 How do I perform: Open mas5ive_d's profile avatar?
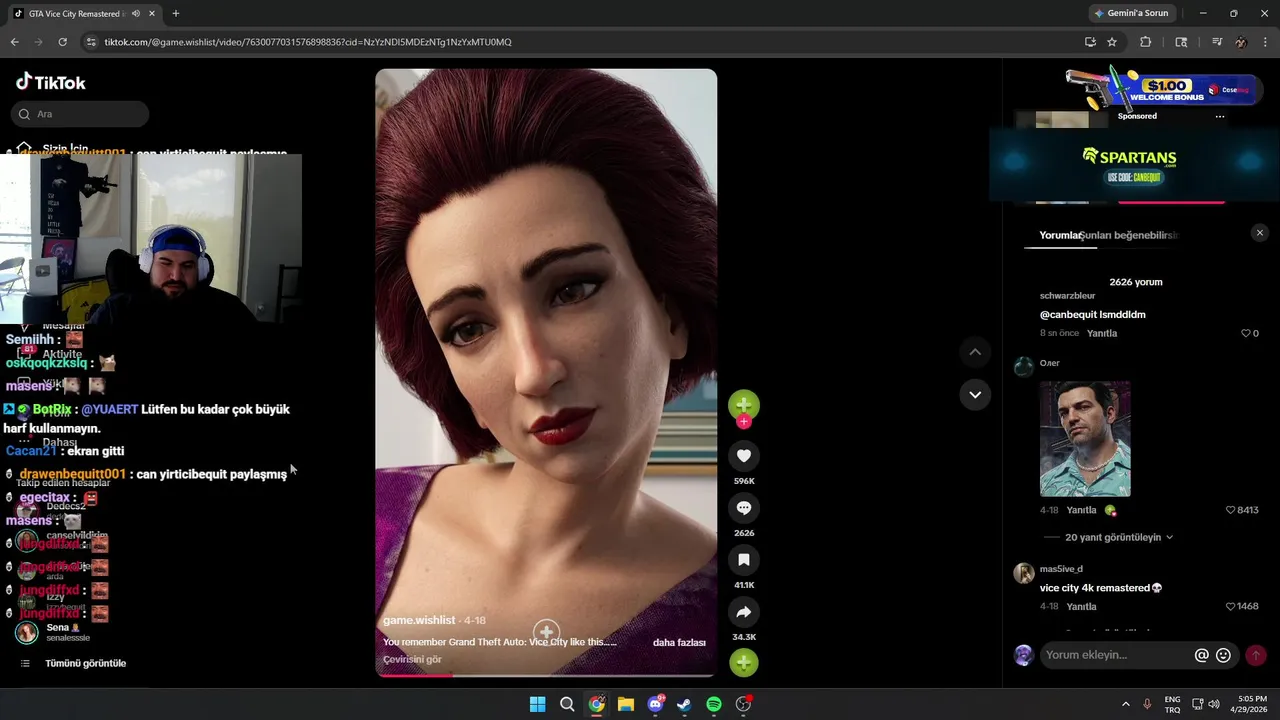click(1024, 573)
